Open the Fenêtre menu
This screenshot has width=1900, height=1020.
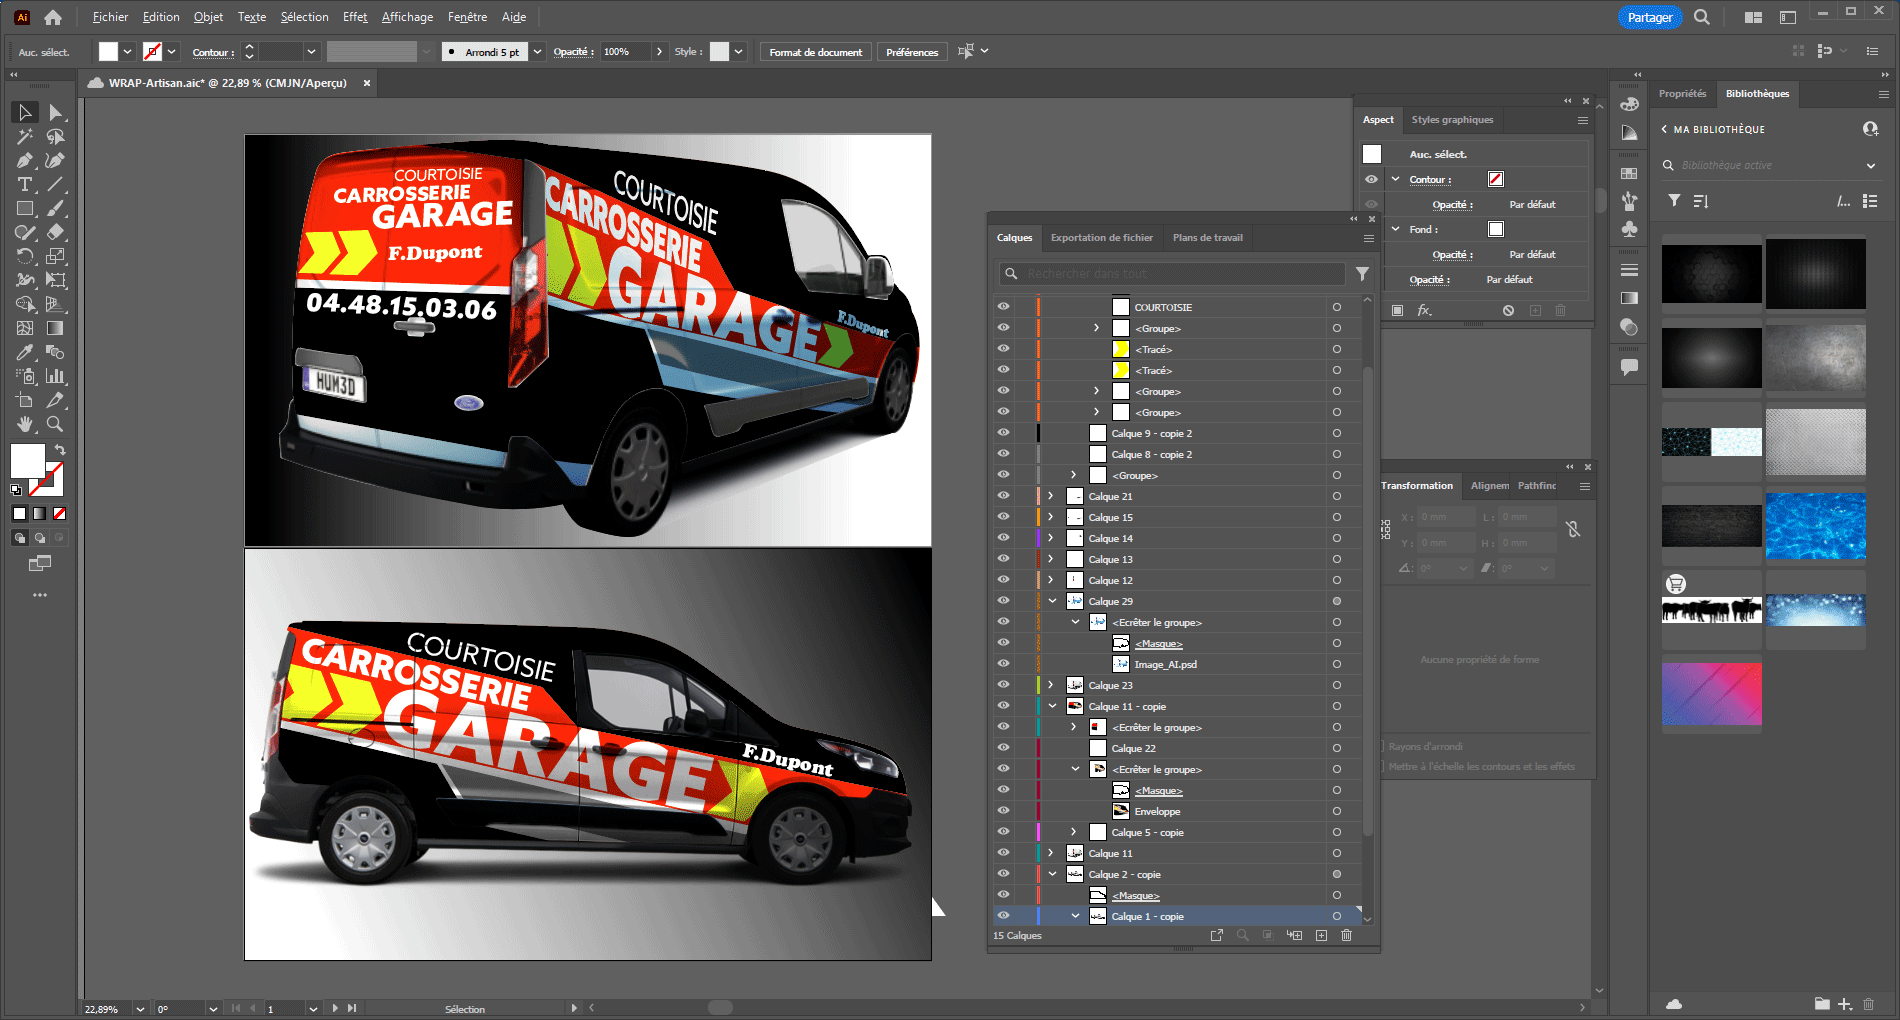tap(466, 17)
